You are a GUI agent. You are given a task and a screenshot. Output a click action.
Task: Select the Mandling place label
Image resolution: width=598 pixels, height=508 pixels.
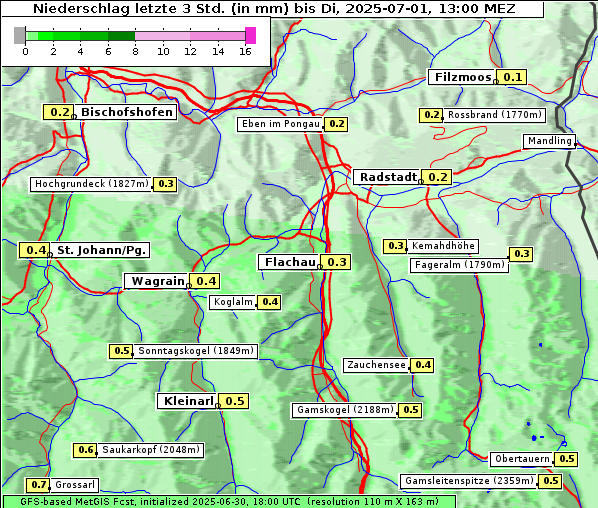(549, 141)
